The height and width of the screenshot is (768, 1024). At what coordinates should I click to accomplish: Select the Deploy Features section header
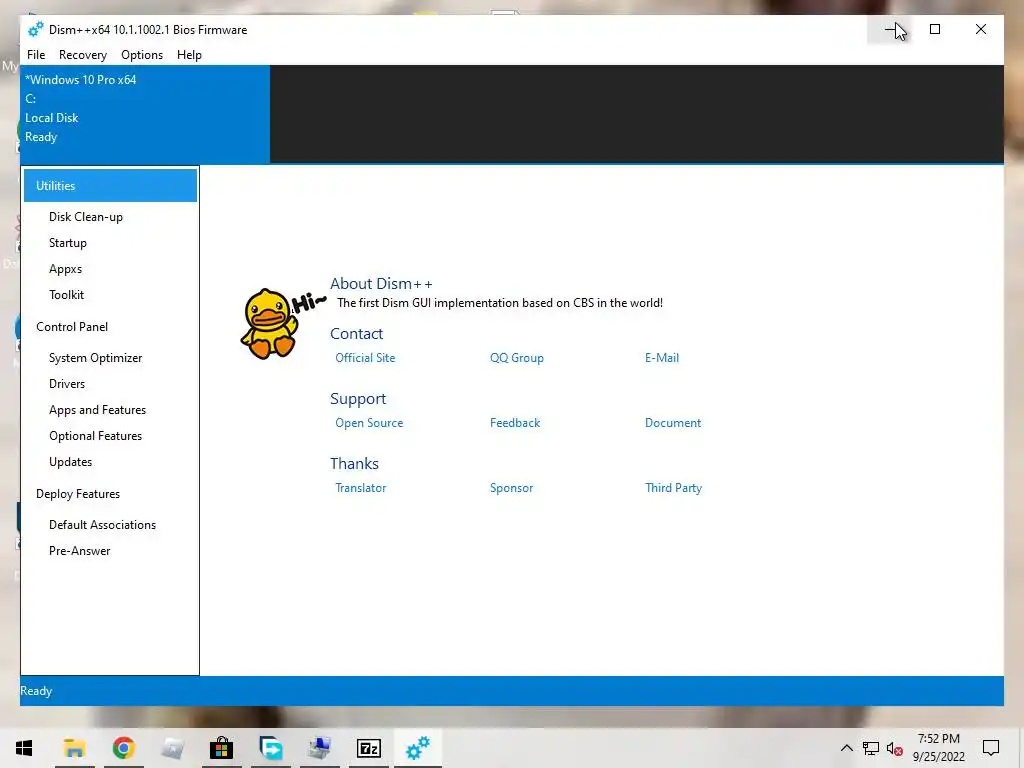click(78, 494)
